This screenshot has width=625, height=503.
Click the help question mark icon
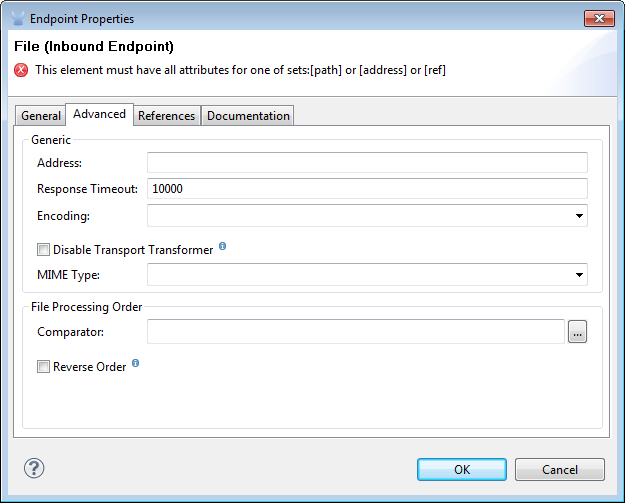coord(35,468)
